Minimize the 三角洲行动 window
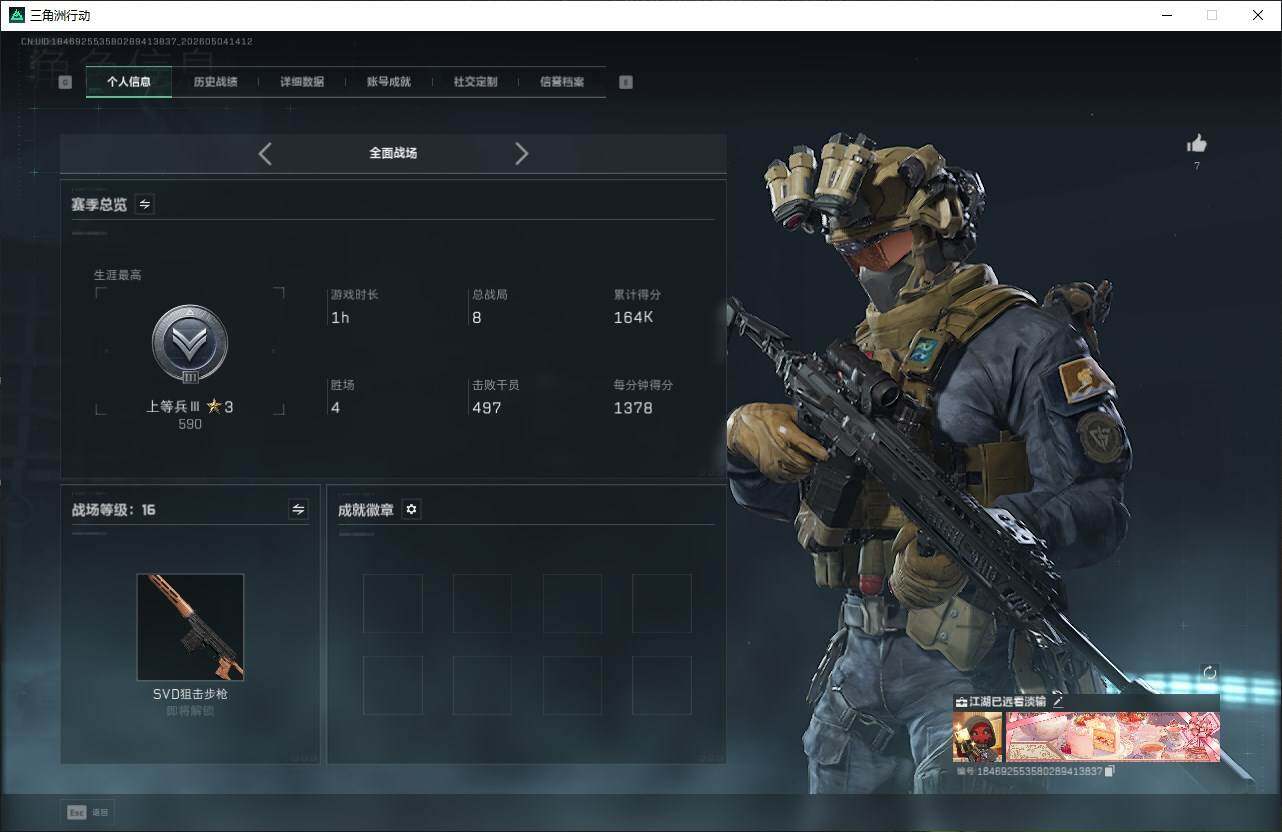Image resolution: width=1282 pixels, height=832 pixels. tap(1167, 15)
